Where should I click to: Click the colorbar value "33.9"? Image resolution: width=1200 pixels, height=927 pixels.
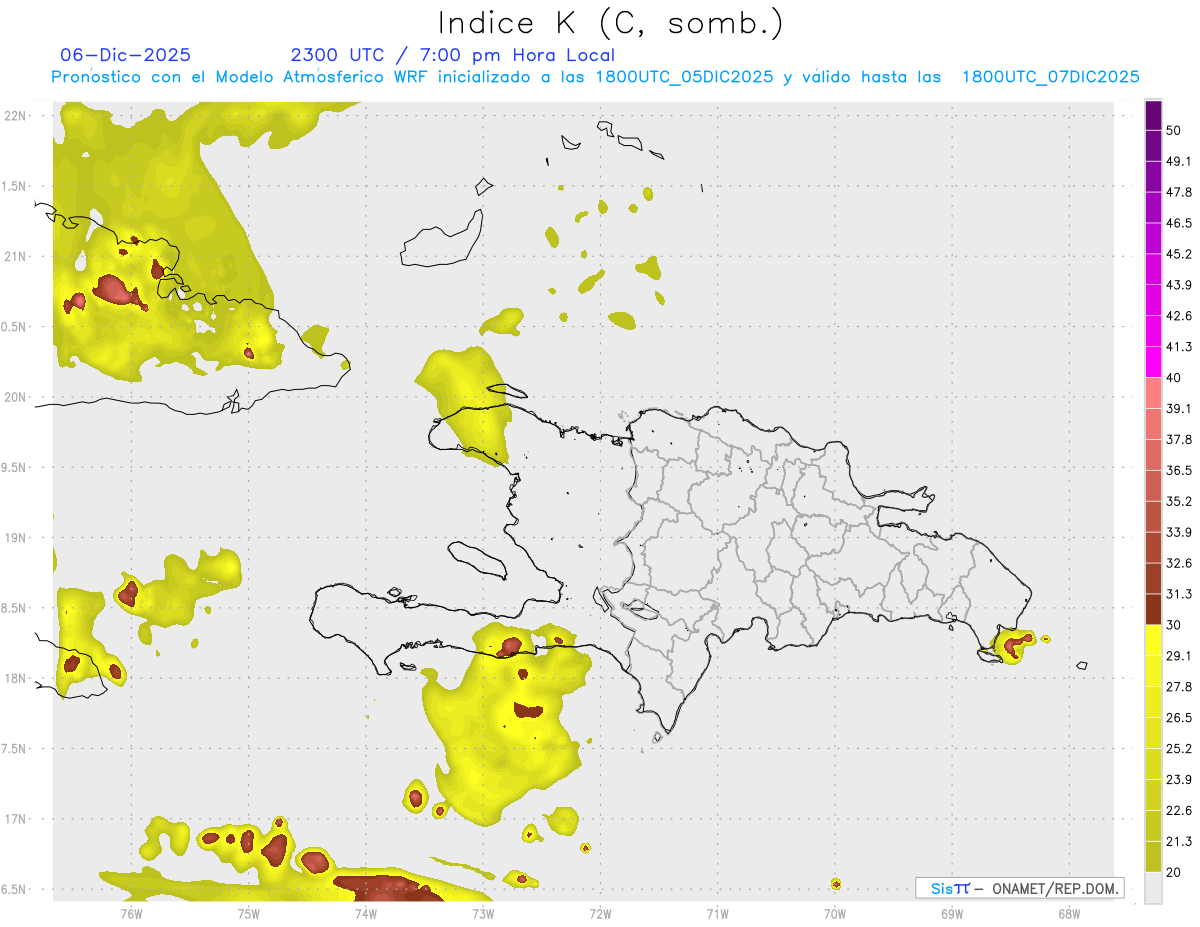tap(1179, 532)
